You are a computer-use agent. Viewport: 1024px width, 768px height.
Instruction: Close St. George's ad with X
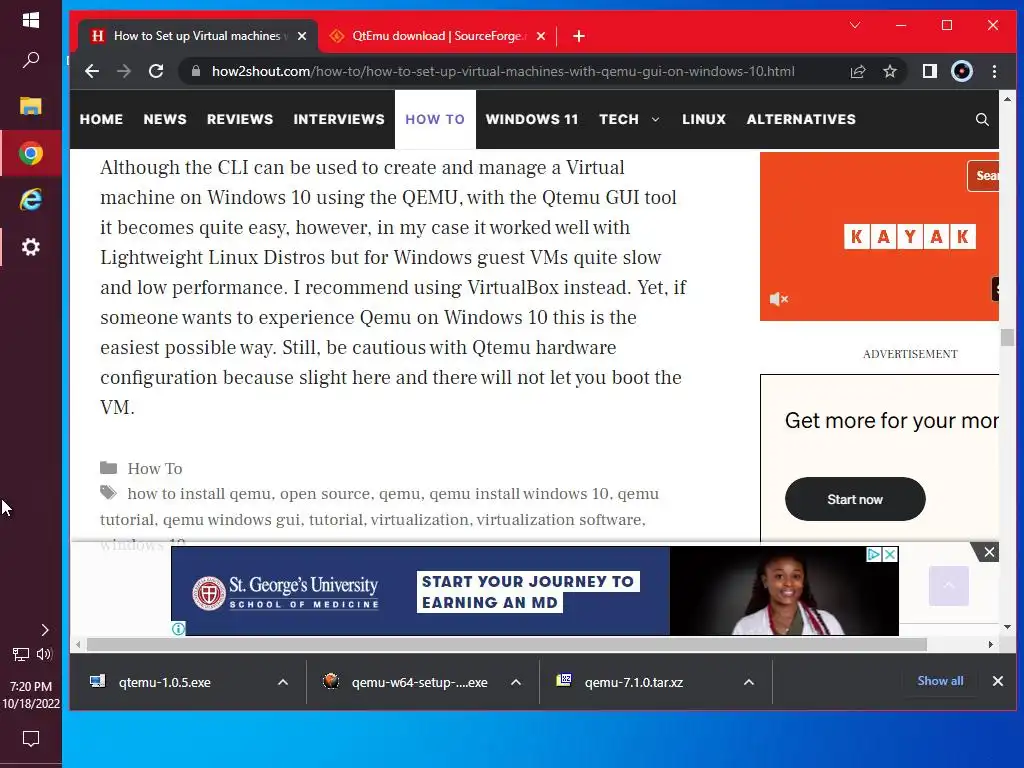(889, 554)
